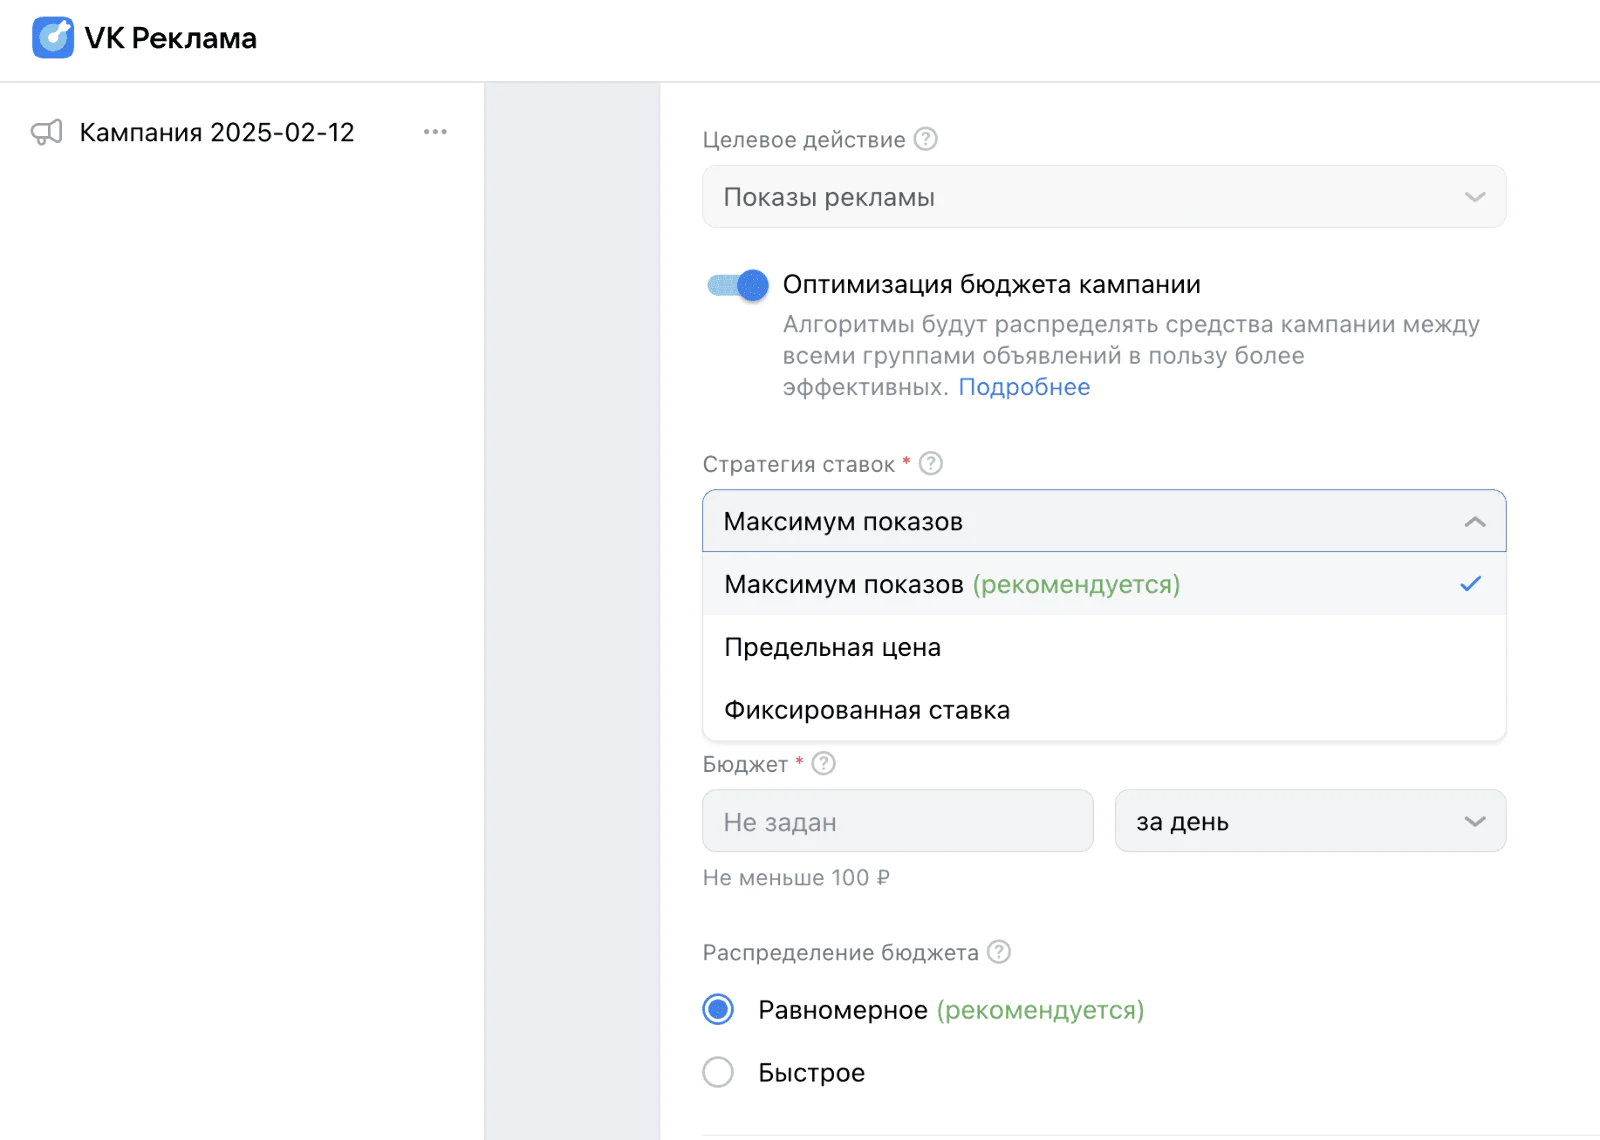Choose Максимум показов (рекомендуется) option

coord(1104,584)
